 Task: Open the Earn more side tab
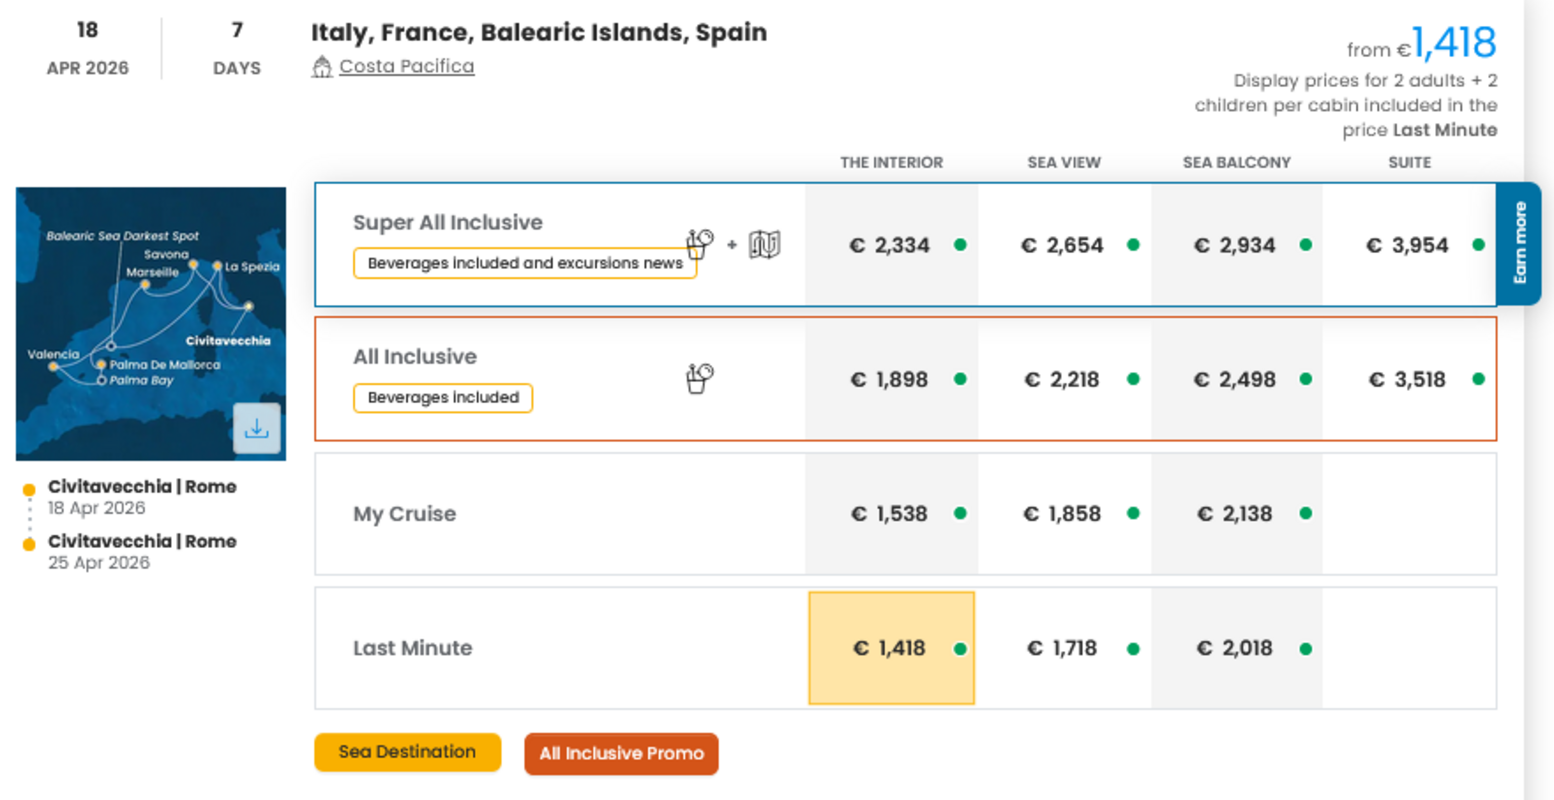coord(1519,243)
